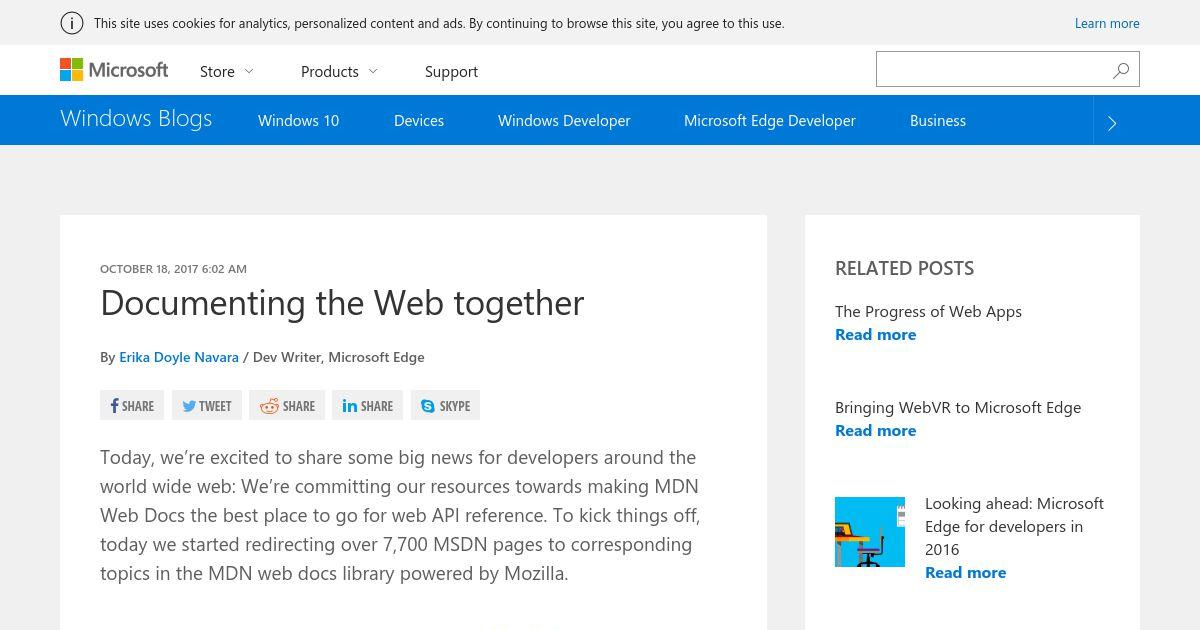Open the Looking ahead post thumbnail
The height and width of the screenshot is (630, 1200).
(870, 532)
